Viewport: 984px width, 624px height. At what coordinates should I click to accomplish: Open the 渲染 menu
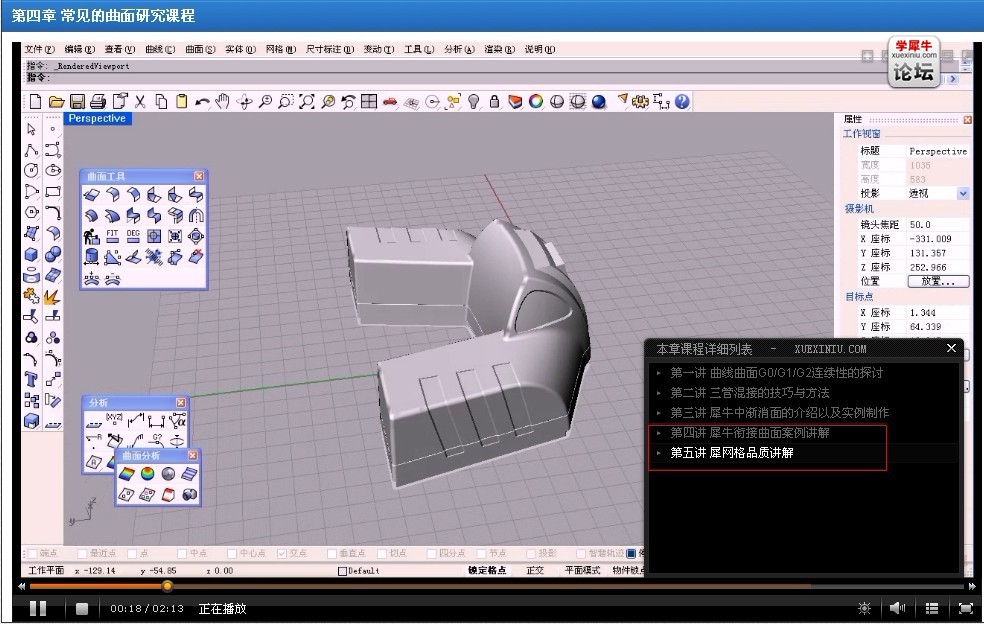pyautogui.click(x=500, y=50)
